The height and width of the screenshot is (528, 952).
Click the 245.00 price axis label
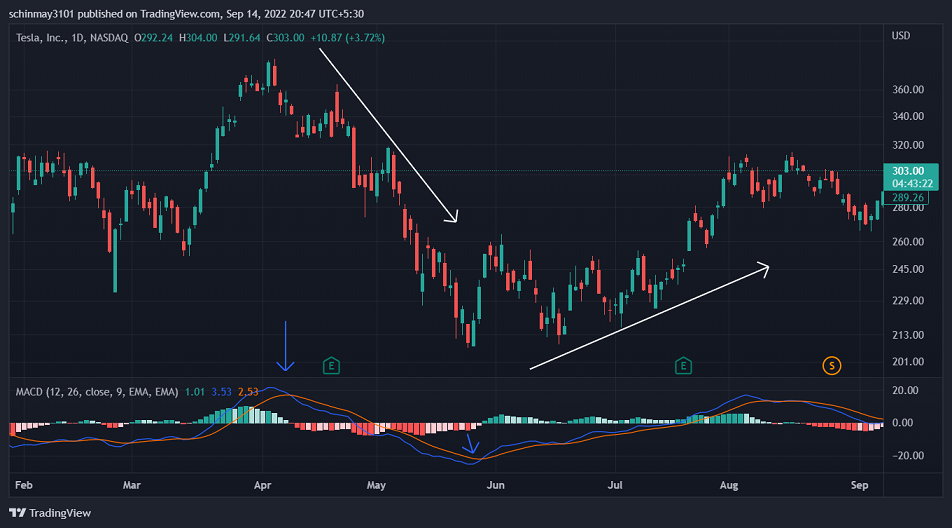pyautogui.click(x=908, y=269)
